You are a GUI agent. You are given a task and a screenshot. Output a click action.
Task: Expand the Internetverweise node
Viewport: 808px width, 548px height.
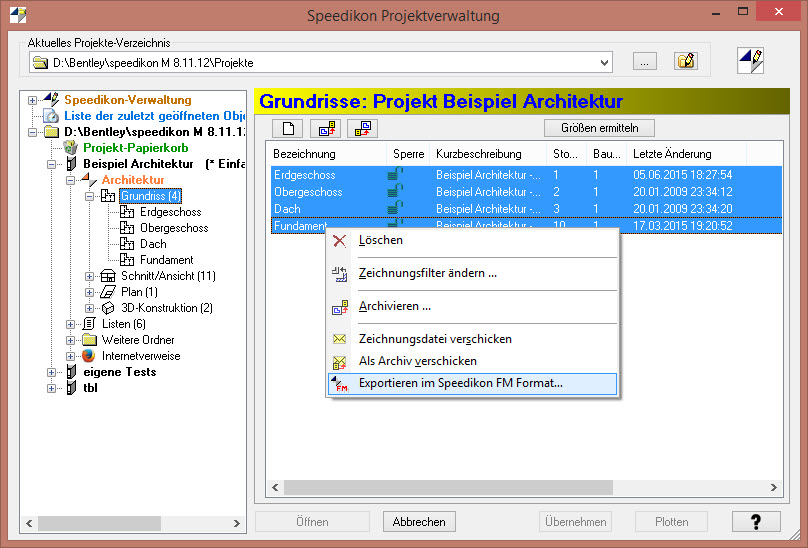click(x=71, y=356)
